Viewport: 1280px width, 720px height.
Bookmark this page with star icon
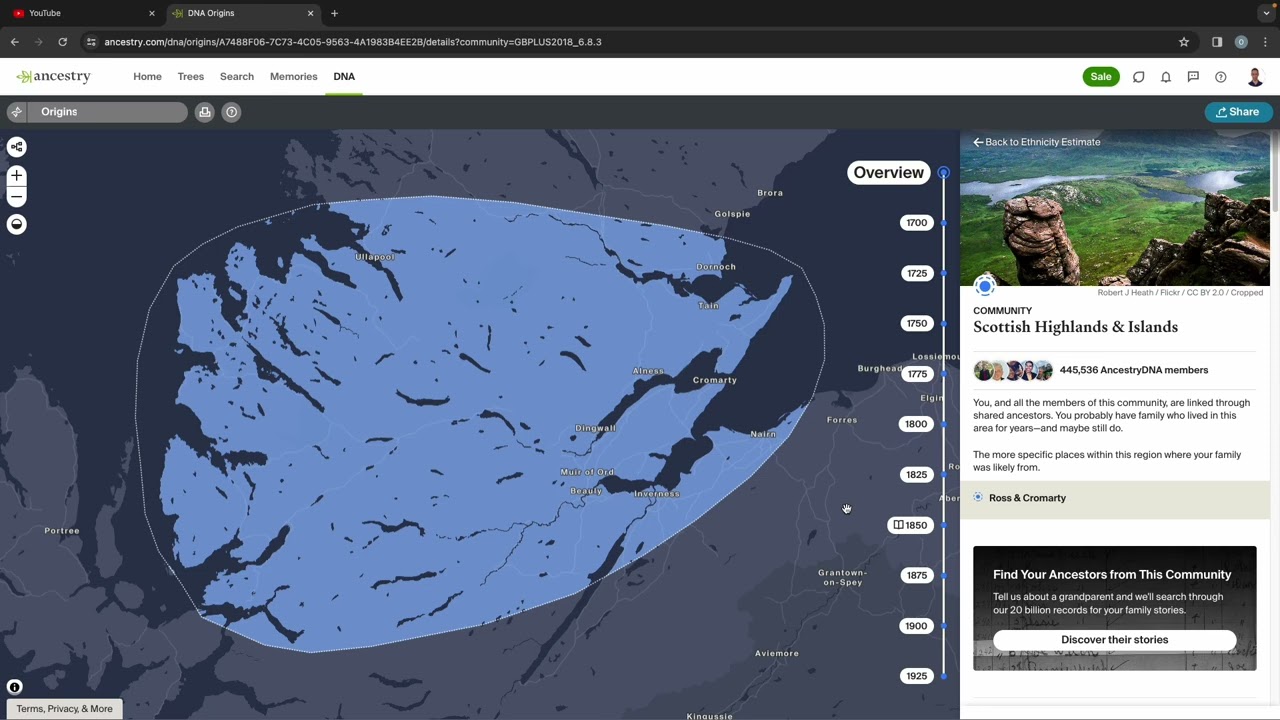[1184, 42]
